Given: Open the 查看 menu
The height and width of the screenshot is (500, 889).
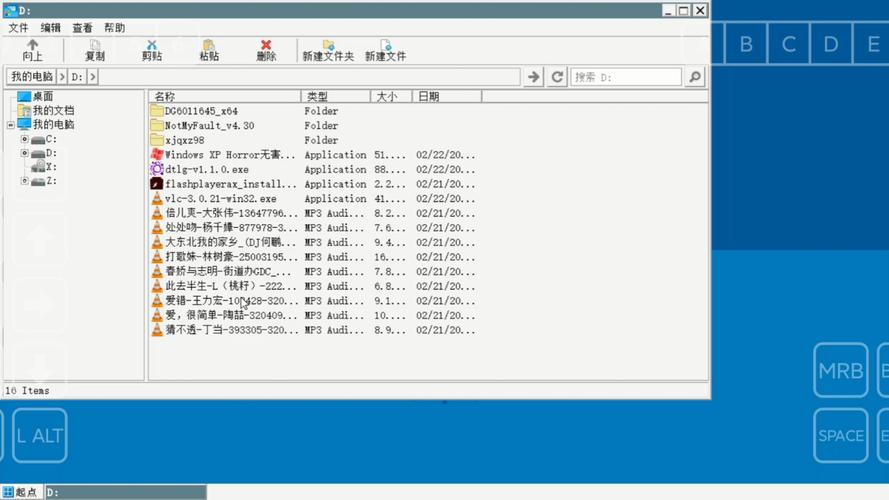Looking at the screenshot, I should (82, 28).
